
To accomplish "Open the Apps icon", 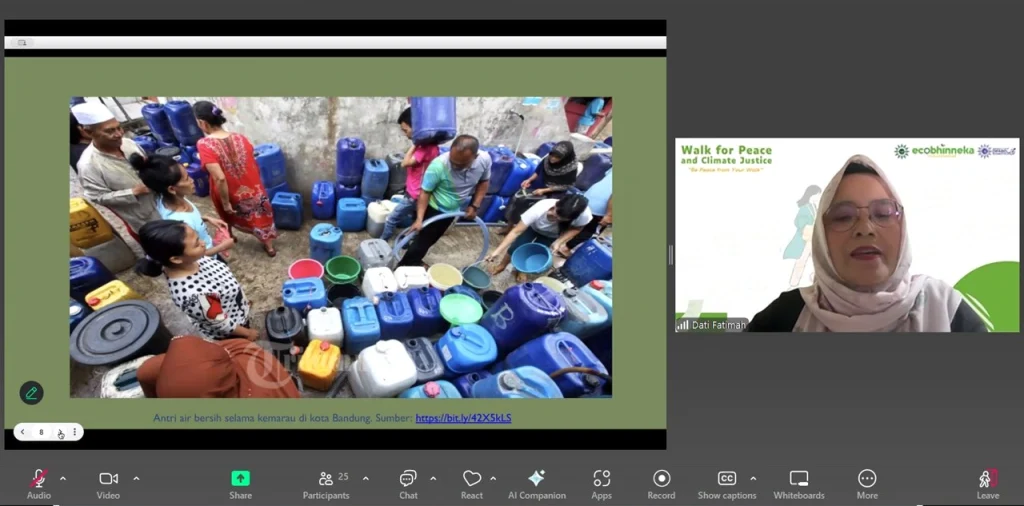I will click(x=601, y=480).
